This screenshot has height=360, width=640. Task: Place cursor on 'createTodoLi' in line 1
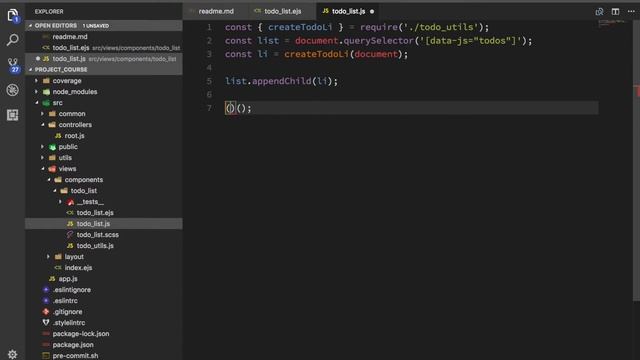pyautogui.click(x=300, y=27)
